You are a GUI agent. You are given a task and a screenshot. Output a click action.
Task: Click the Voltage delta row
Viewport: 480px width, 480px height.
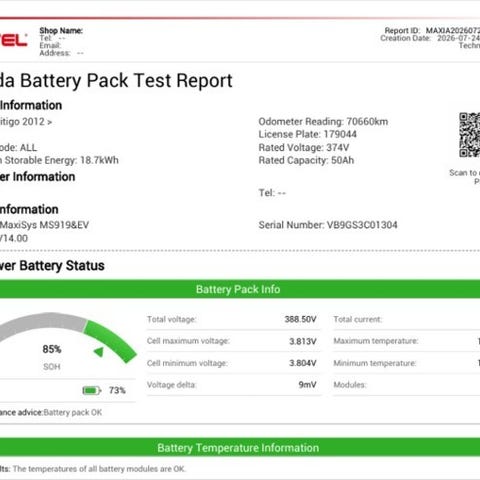click(233, 385)
